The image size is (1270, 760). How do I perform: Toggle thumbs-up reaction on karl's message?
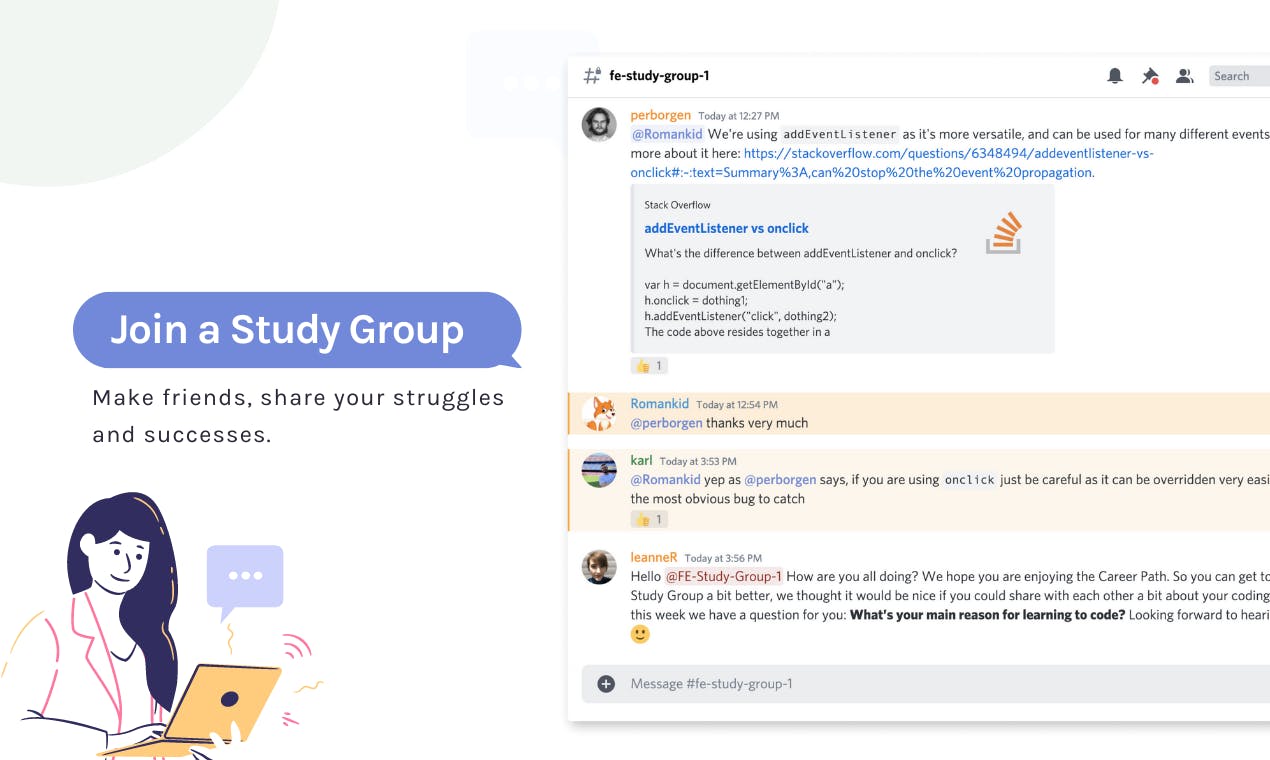pyautogui.click(x=649, y=519)
